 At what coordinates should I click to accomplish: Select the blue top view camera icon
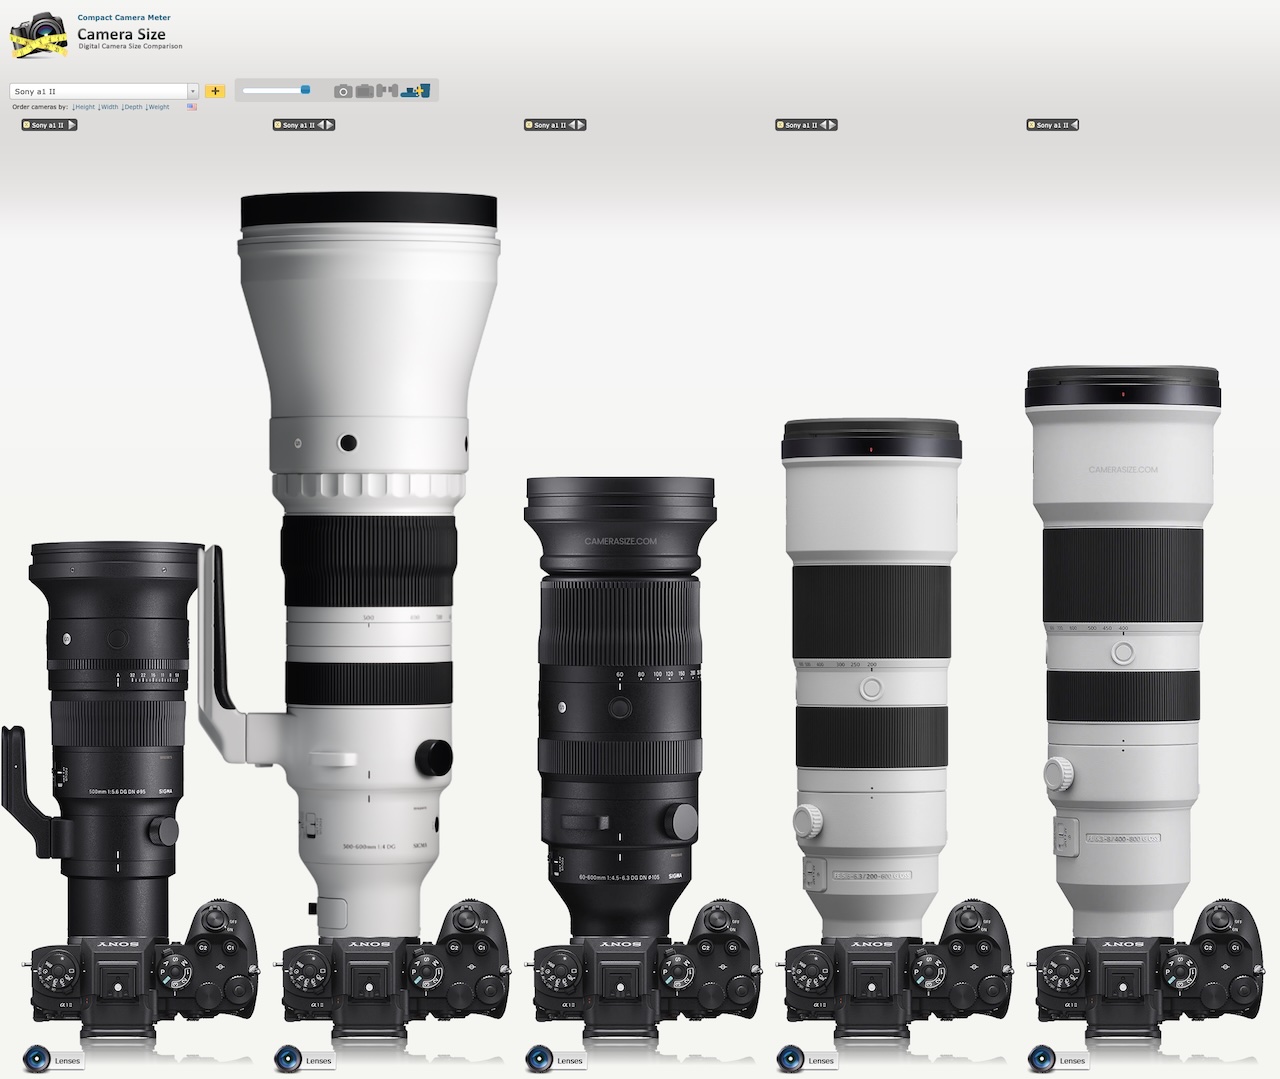[x=415, y=91]
